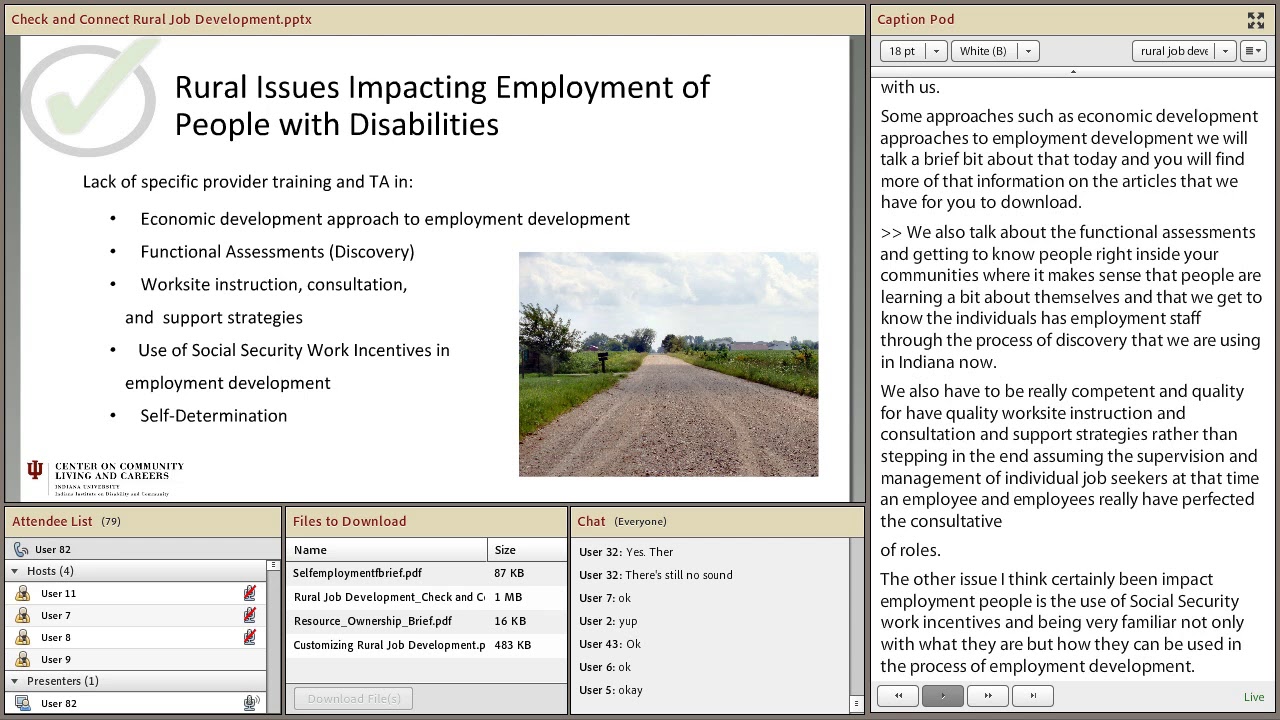Image resolution: width=1280 pixels, height=720 pixels.
Task: Click host icon of User 9
Action: [x=22, y=659]
